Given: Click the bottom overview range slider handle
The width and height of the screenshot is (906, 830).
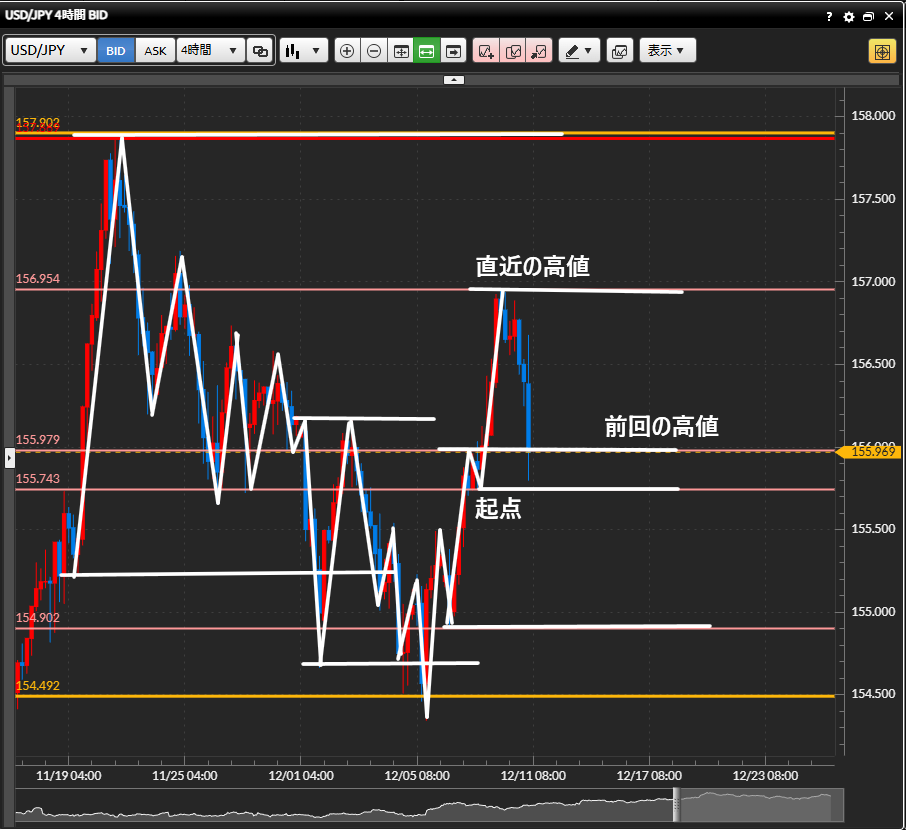Looking at the screenshot, I should (x=677, y=805).
